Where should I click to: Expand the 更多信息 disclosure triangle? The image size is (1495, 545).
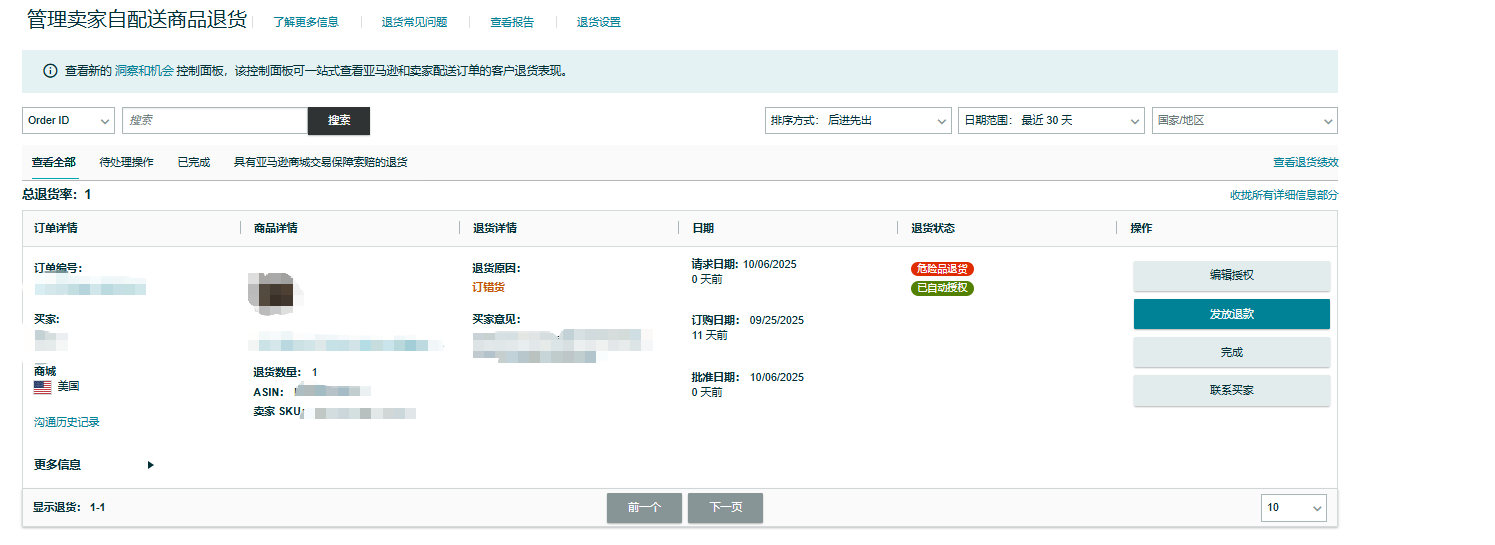(x=151, y=465)
